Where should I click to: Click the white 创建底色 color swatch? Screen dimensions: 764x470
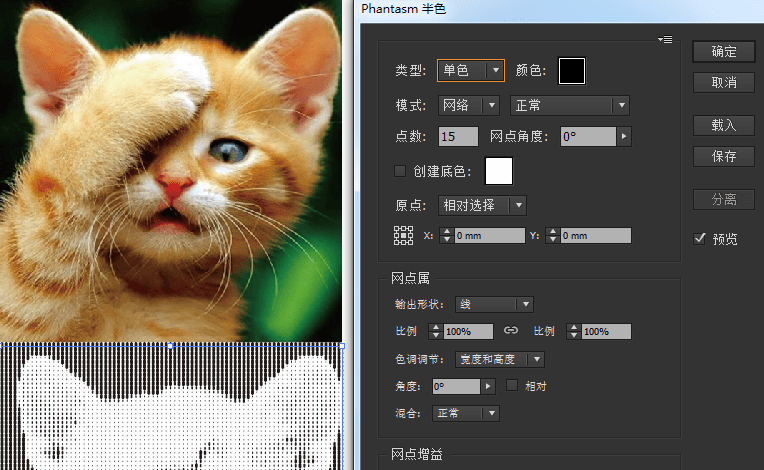point(498,171)
